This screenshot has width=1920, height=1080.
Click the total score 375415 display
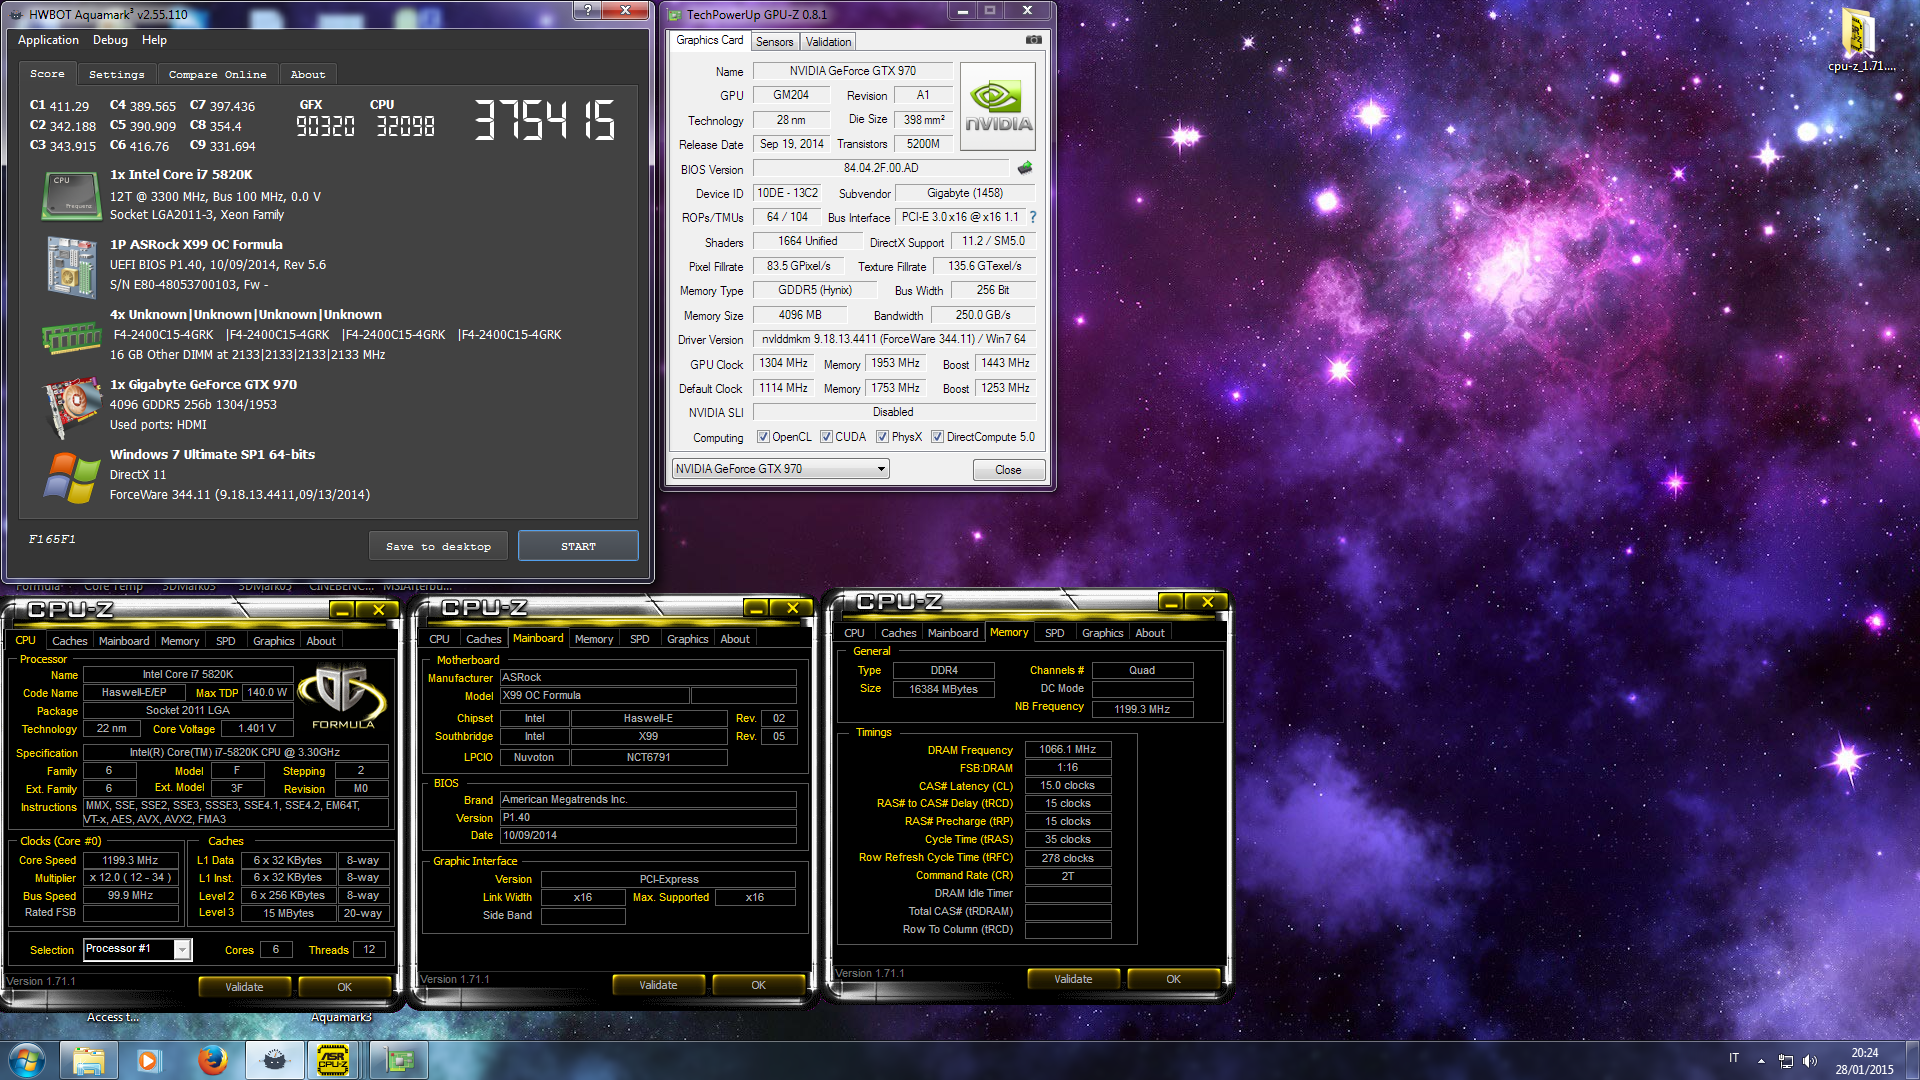coord(545,120)
